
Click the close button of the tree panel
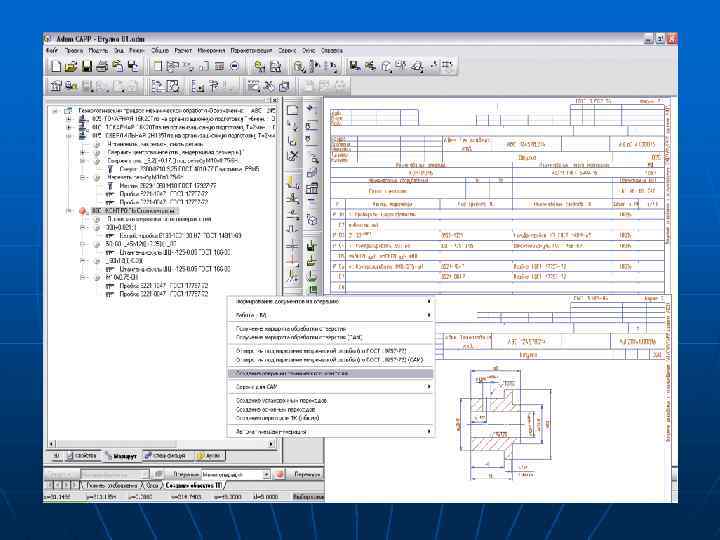point(274,100)
